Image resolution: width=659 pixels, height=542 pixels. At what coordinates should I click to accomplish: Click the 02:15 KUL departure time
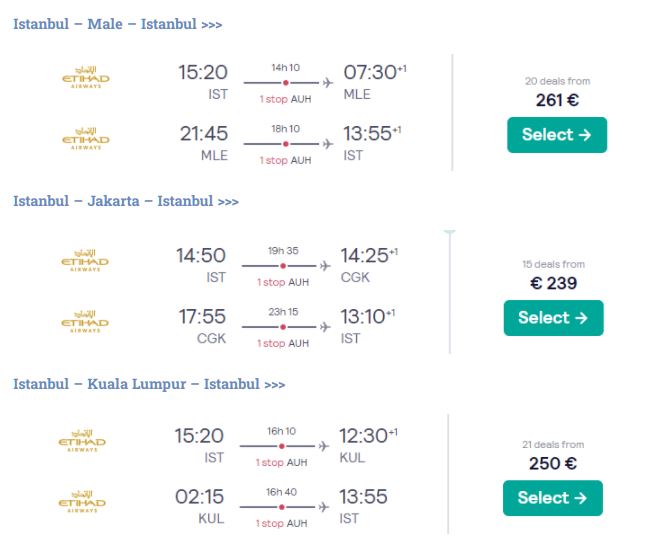[x=201, y=497]
